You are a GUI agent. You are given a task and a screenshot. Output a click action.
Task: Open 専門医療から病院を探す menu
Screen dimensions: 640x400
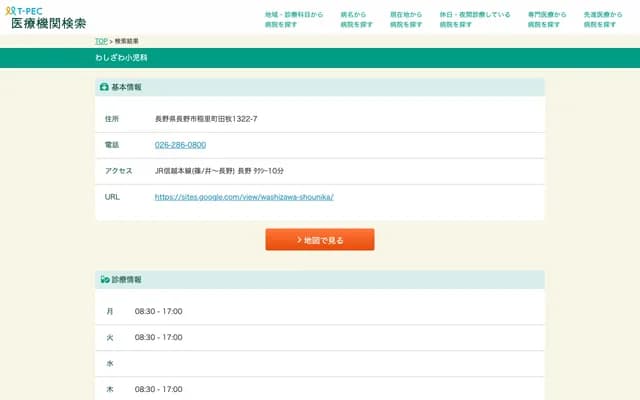pyautogui.click(x=547, y=19)
